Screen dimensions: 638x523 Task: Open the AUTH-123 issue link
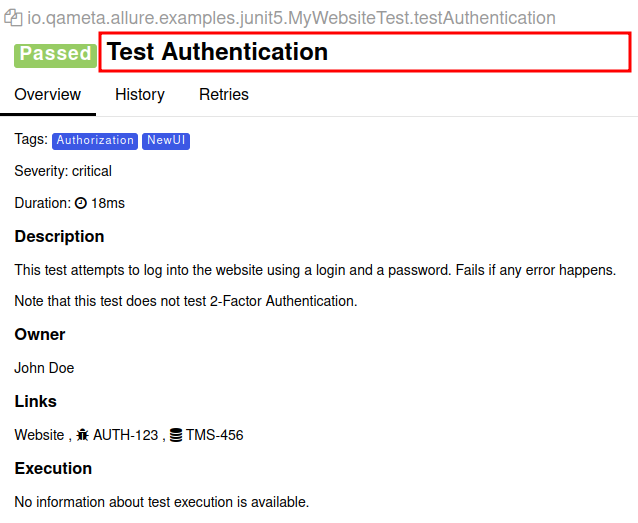pyautogui.click(x=125, y=435)
